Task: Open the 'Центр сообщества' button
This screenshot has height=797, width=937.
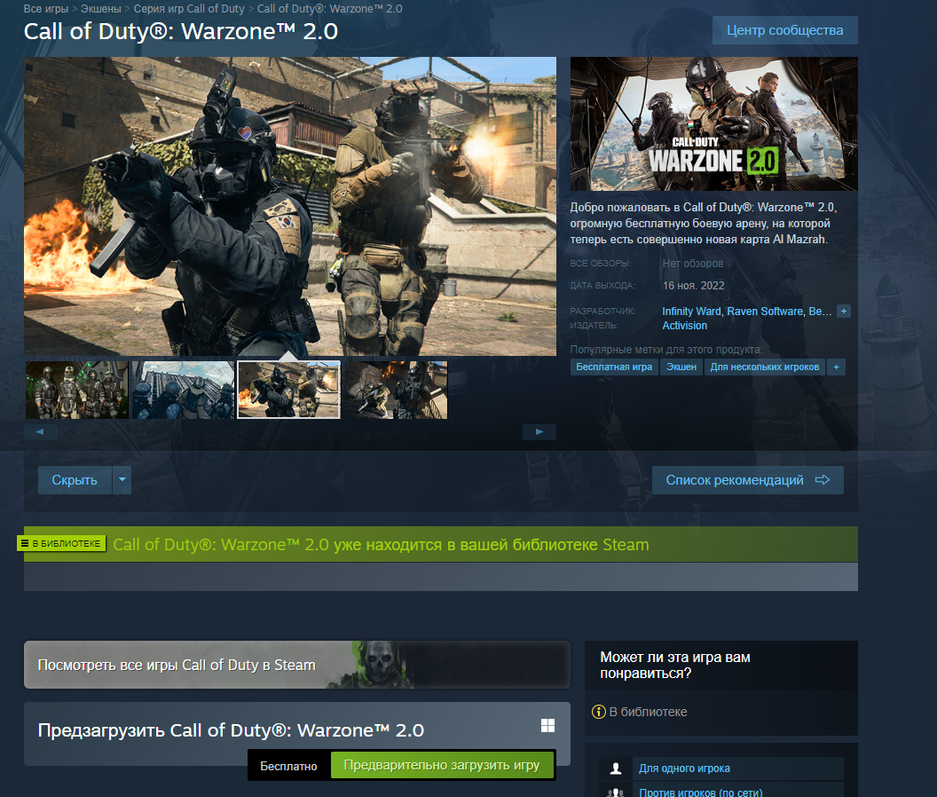Action: click(x=785, y=30)
